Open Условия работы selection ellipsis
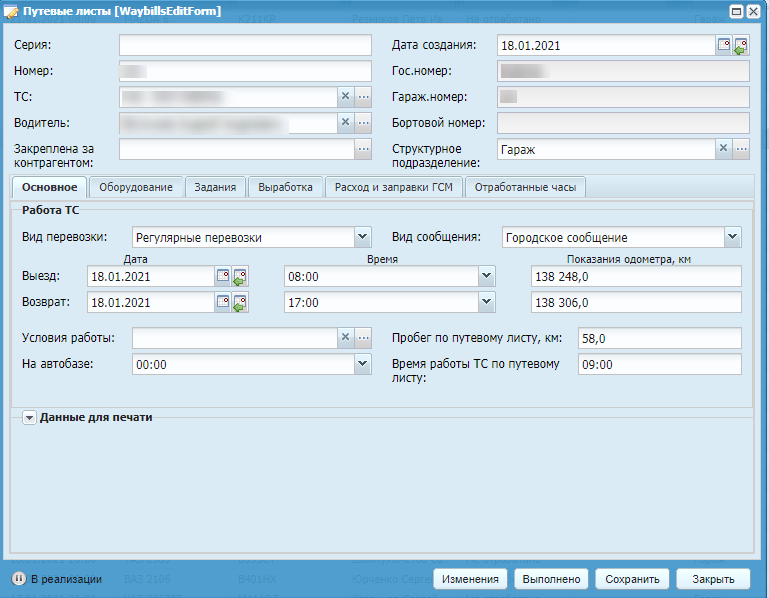 [x=363, y=338]
